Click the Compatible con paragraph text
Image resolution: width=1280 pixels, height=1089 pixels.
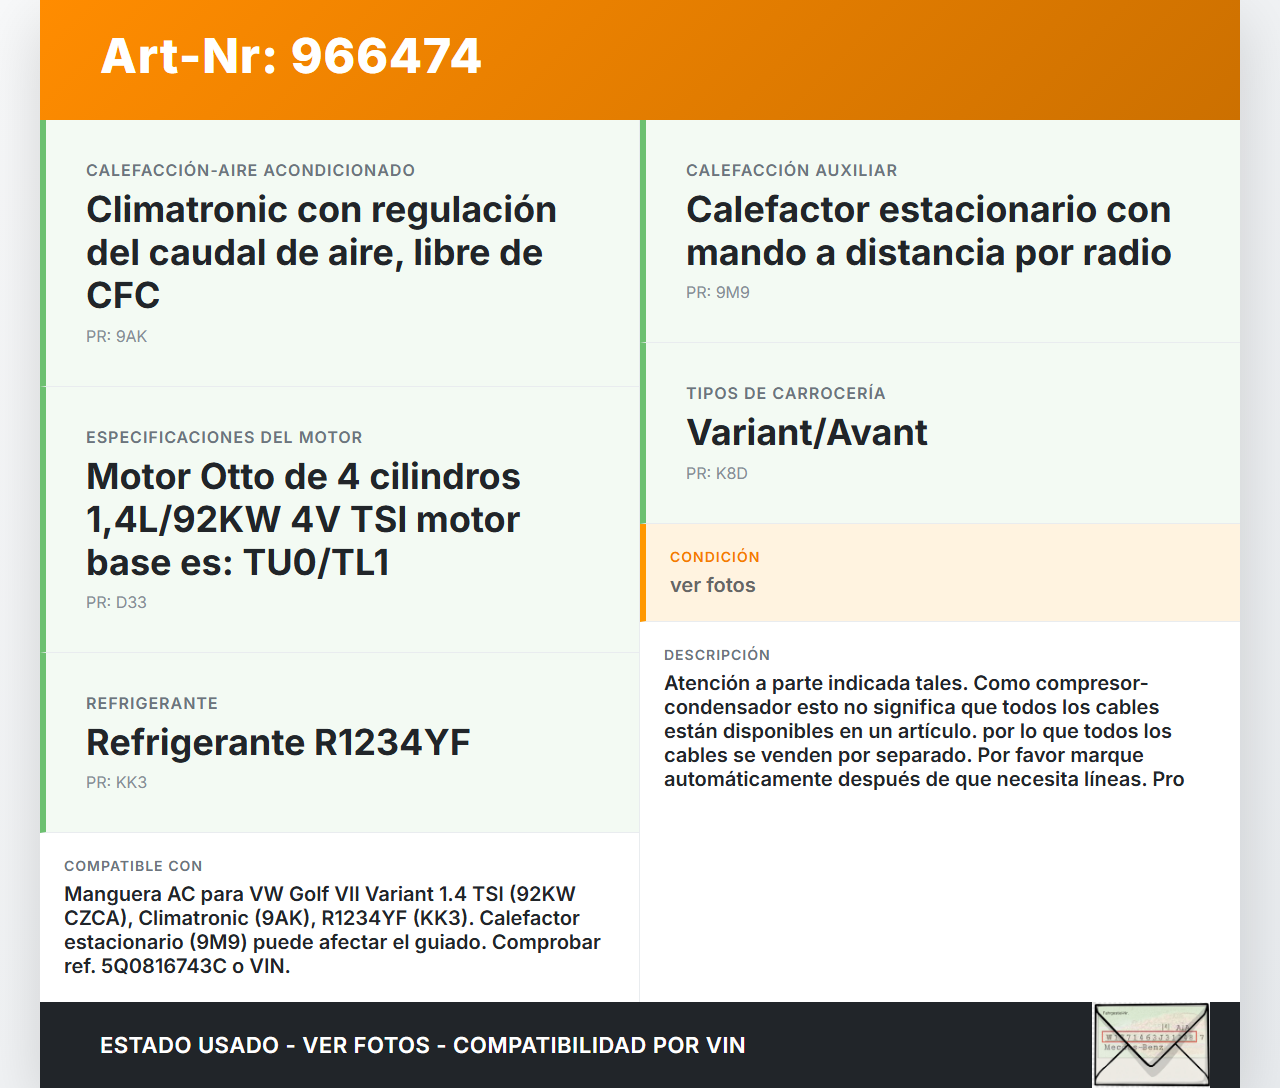click(x=332, y=930)
